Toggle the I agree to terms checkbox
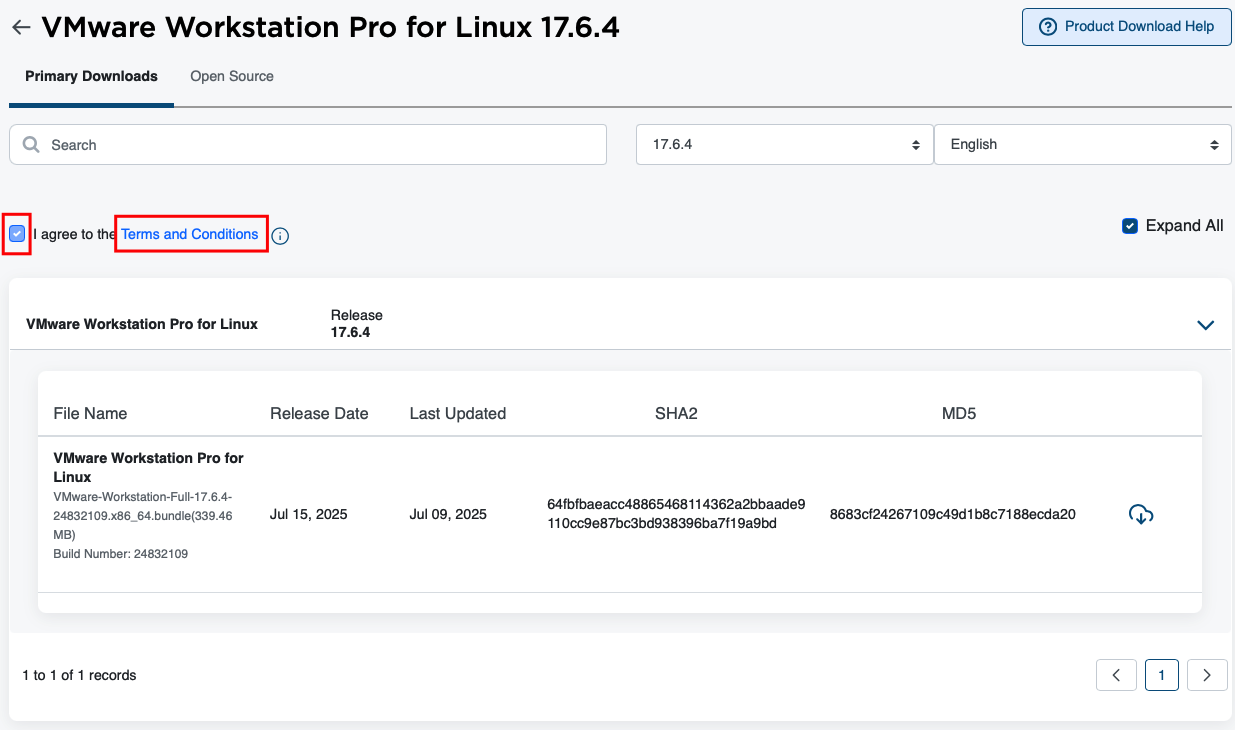Viewport: 1235px width, 730px height. tap(17, 234)
